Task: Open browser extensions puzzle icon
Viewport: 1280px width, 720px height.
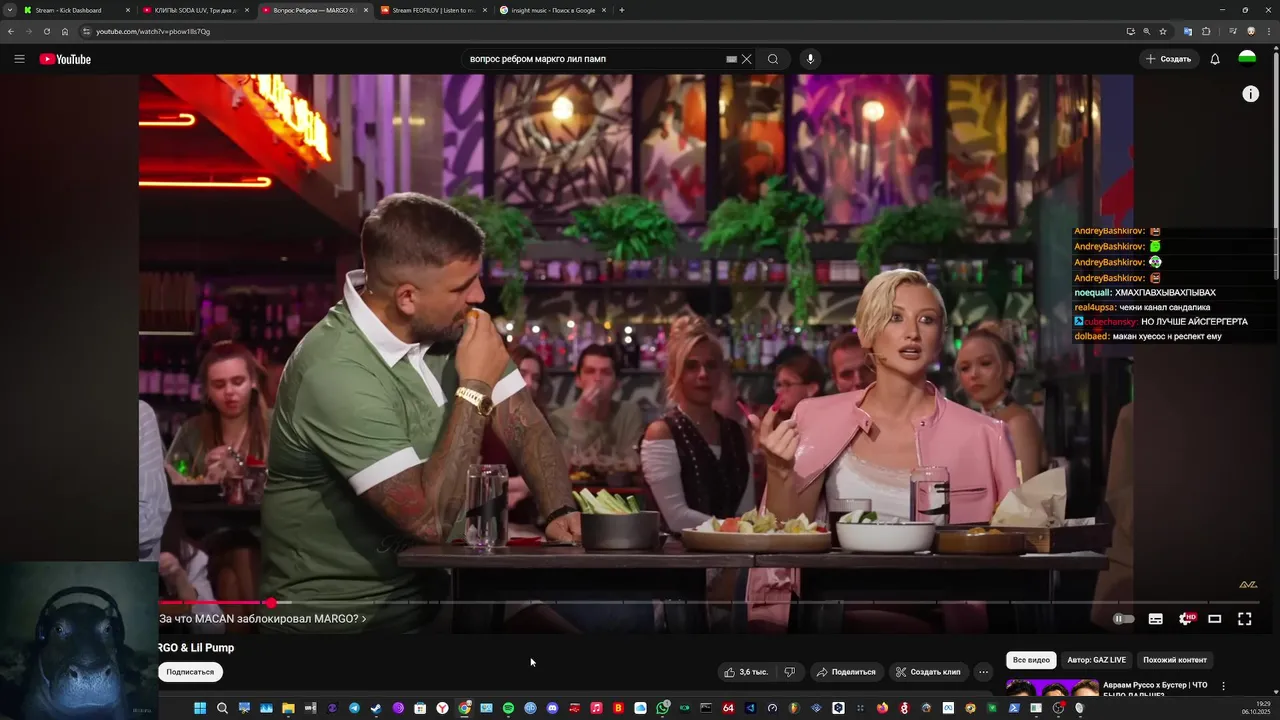Action: coord(1206,31)
